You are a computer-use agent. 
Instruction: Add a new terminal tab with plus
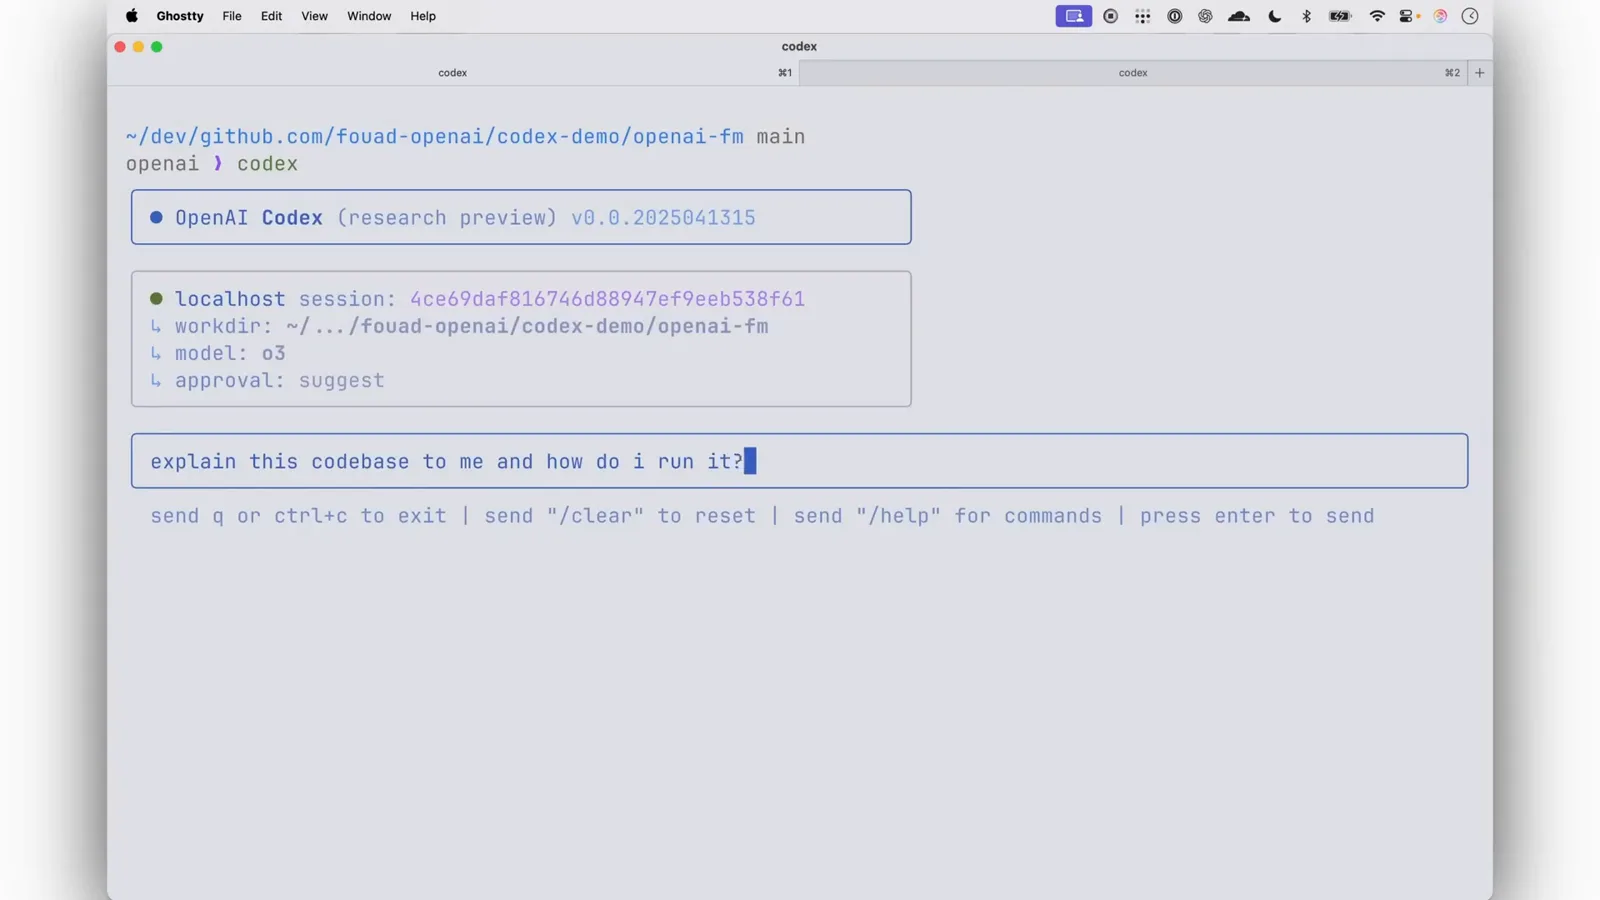[x=1480, y=73]
